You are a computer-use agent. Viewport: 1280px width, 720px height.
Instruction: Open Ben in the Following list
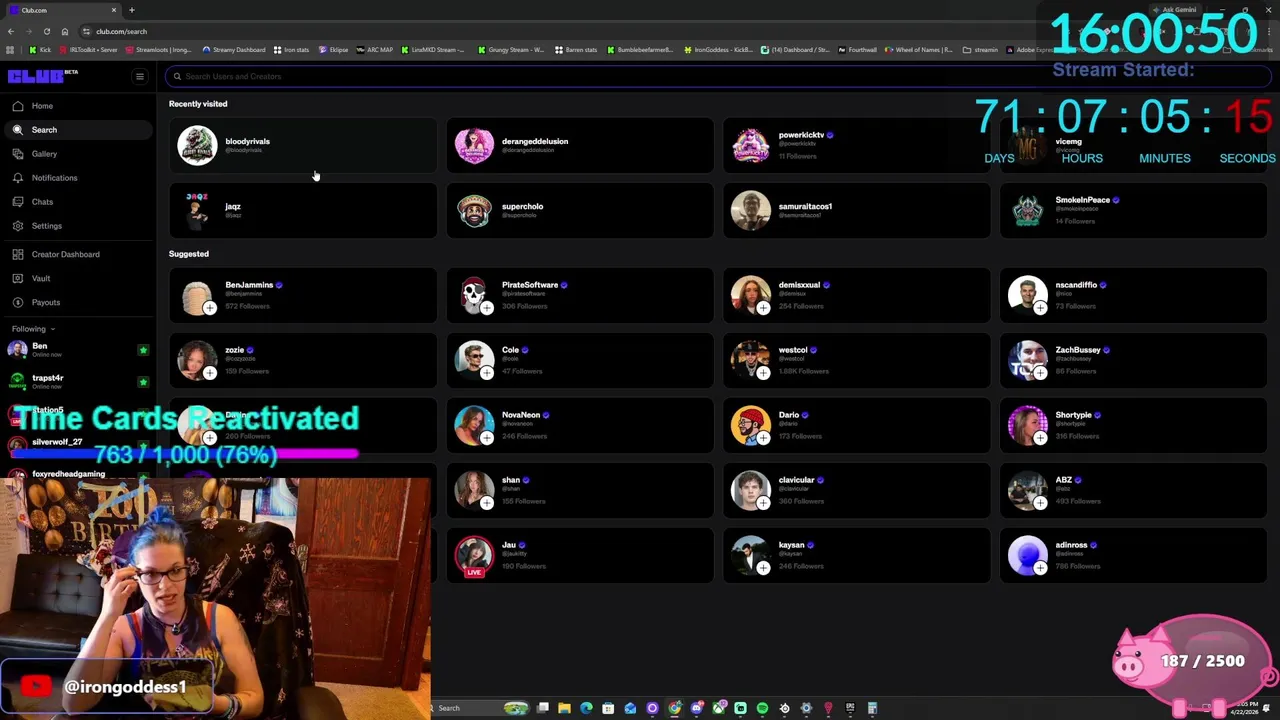[x=78, y=350]
